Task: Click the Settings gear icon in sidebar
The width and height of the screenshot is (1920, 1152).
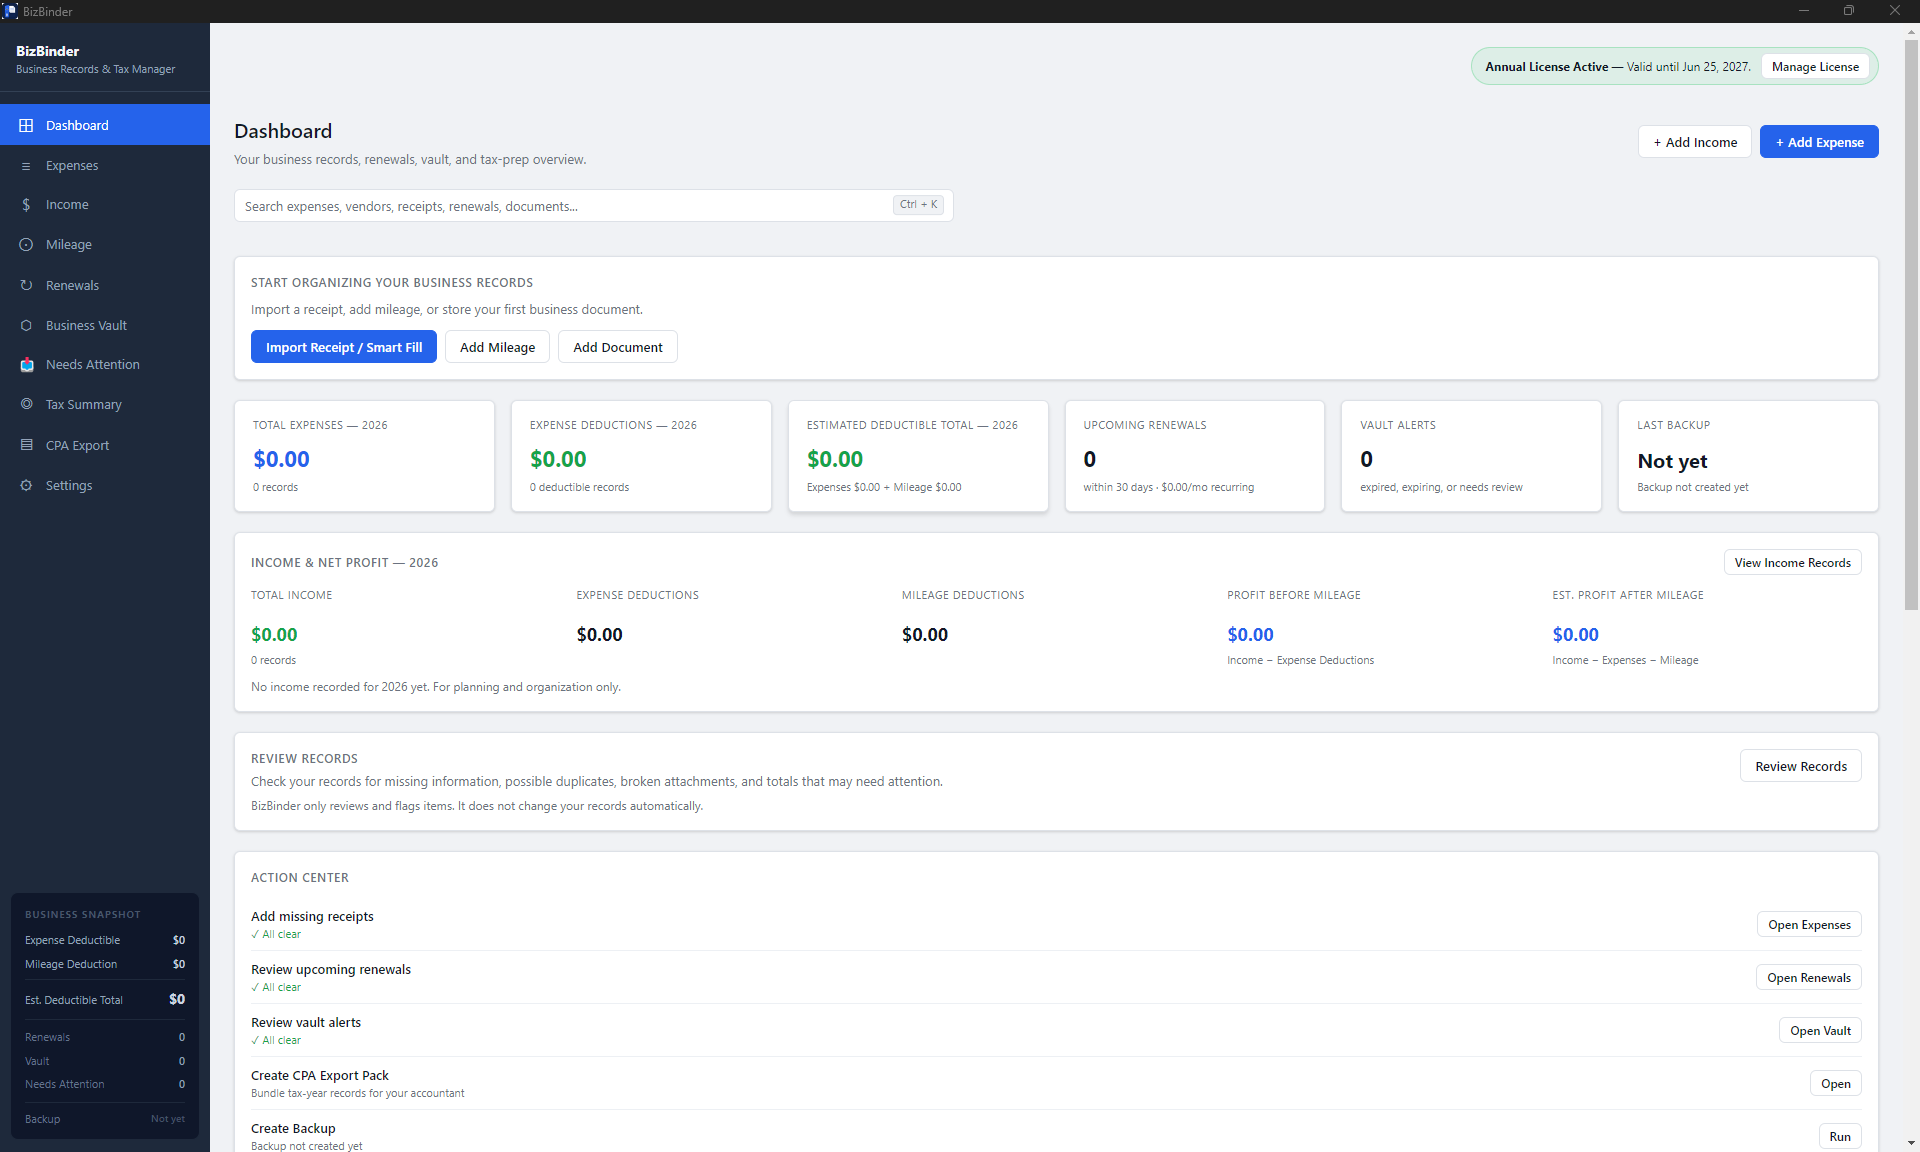Action: pos(26,486)
